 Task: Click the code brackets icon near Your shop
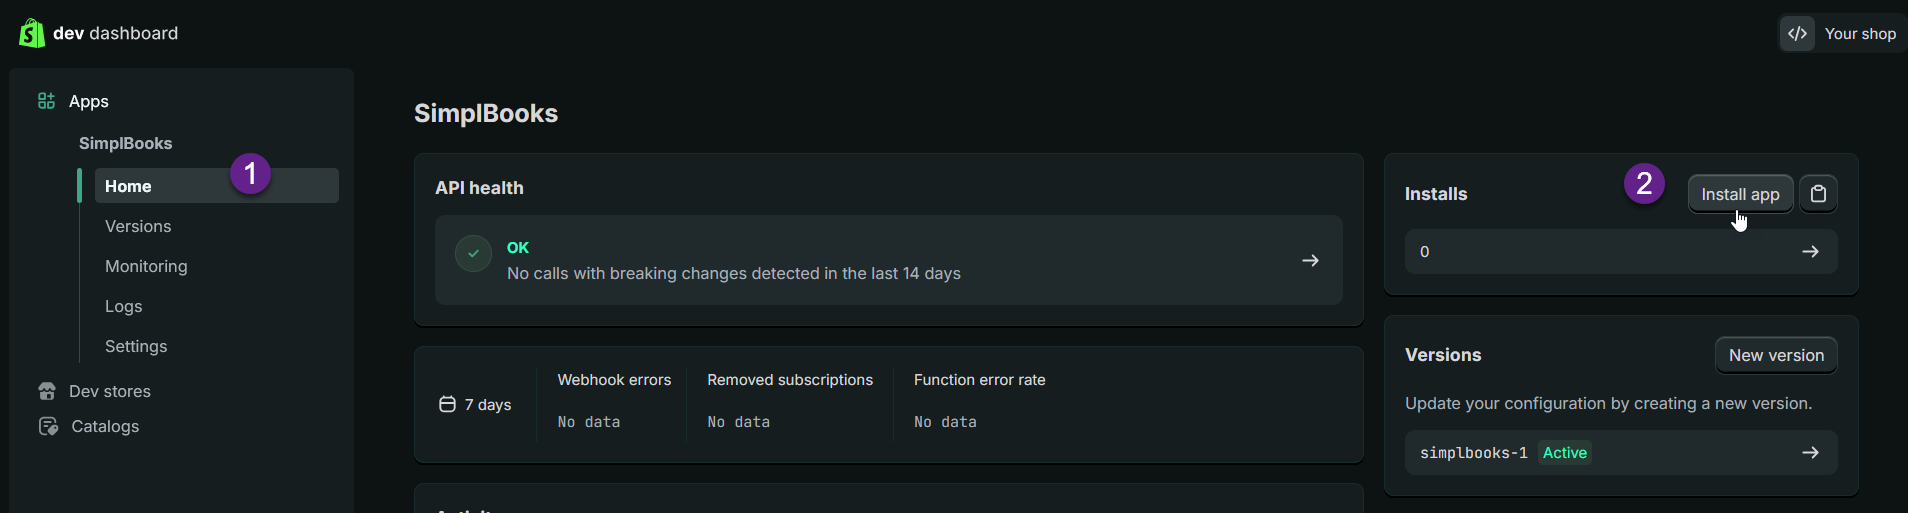tap(1797, 33)
